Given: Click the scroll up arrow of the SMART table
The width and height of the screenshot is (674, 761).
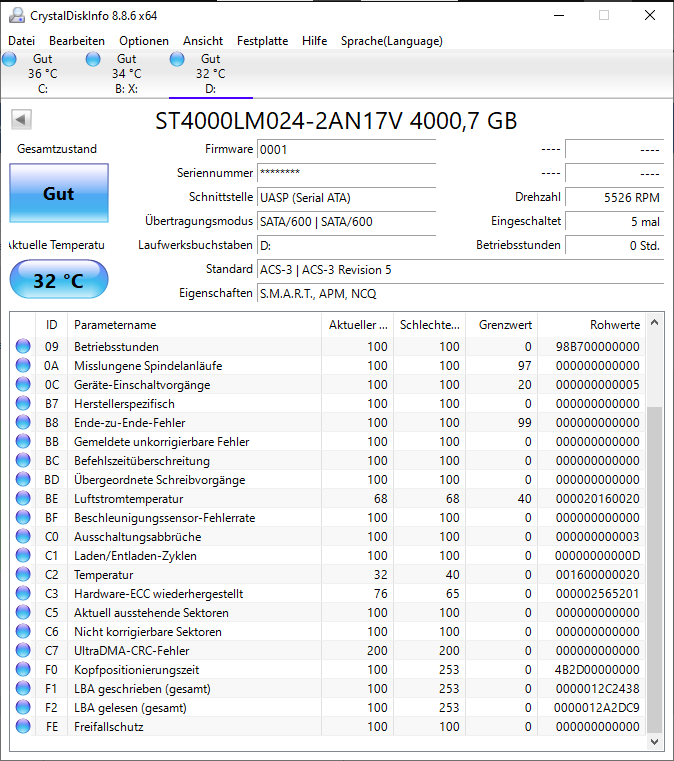Looking at the screenshot, I should tap(654, 322).
